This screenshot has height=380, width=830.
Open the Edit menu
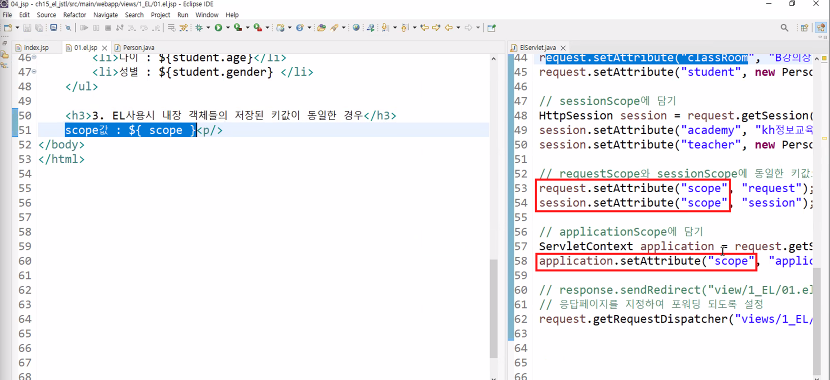click(24, 15)
